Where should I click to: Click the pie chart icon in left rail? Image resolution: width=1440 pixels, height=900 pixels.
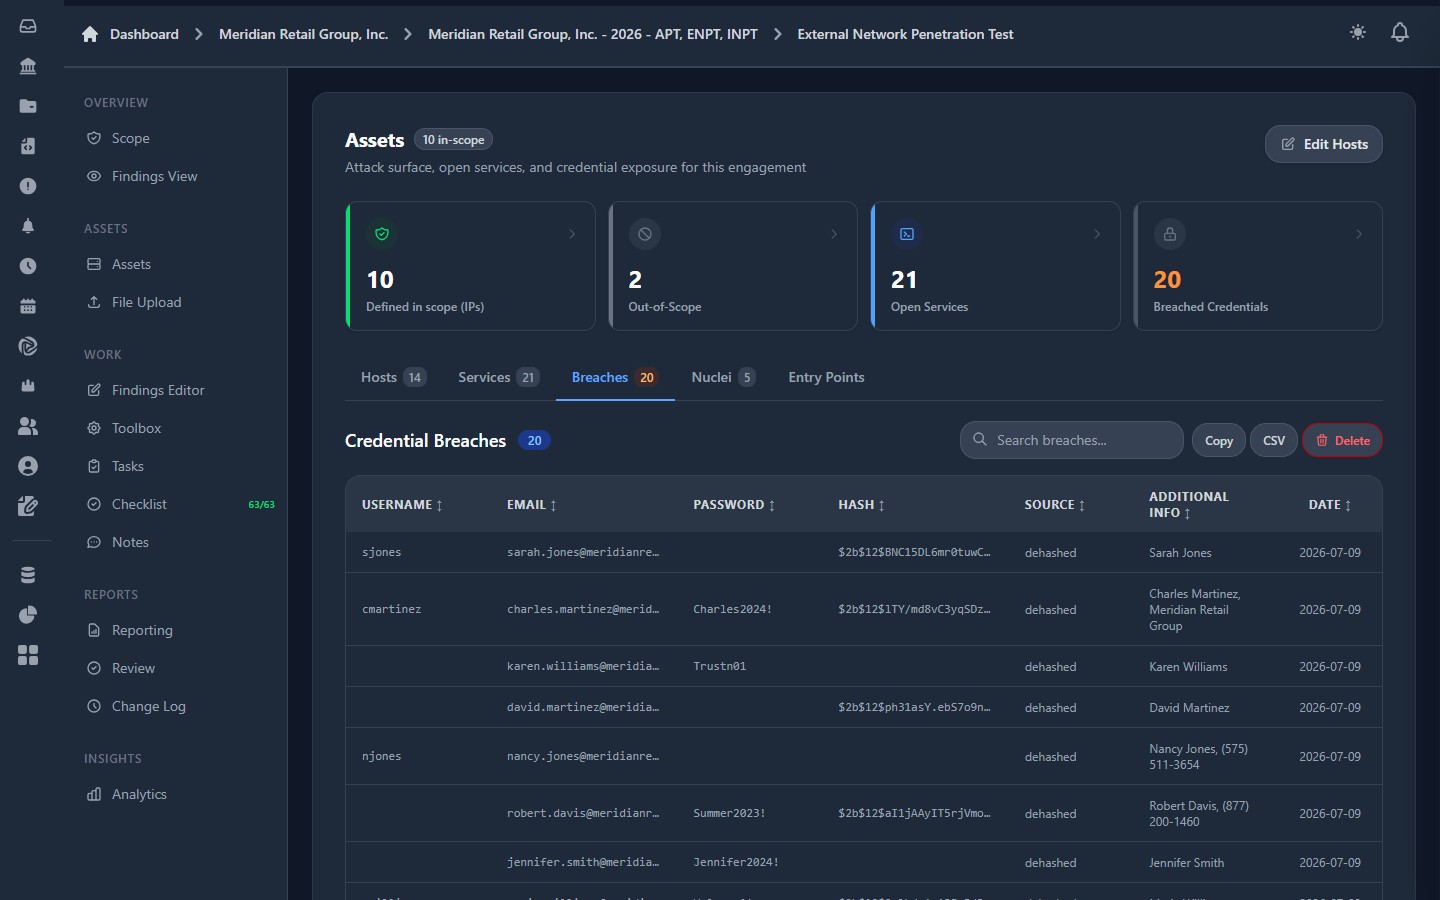28,614
